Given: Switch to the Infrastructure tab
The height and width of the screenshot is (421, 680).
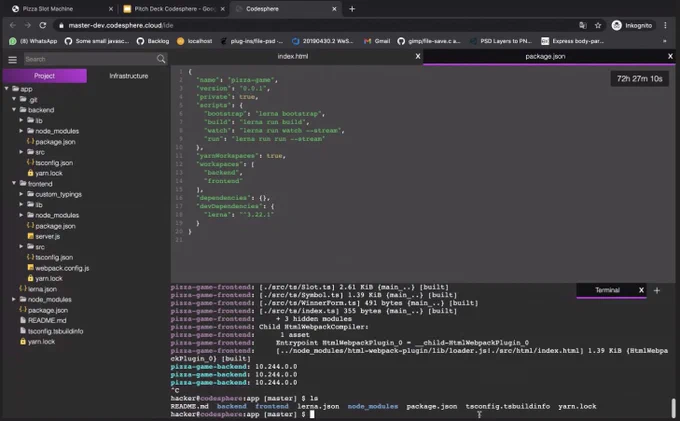Looking at the screenshot, I should coord(129,76).
